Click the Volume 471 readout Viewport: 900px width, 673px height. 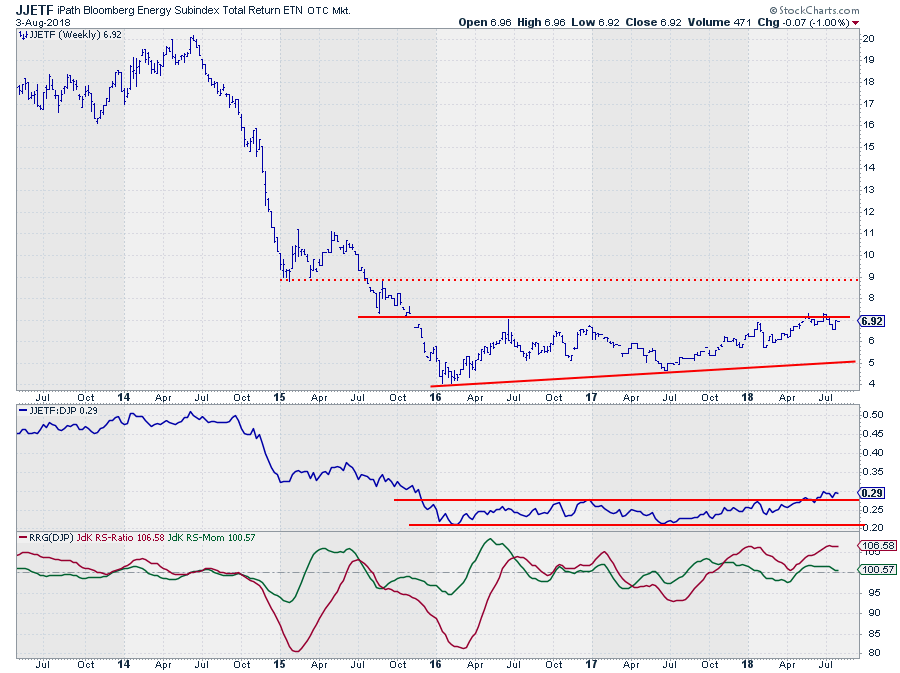click(x=719, y=22)
